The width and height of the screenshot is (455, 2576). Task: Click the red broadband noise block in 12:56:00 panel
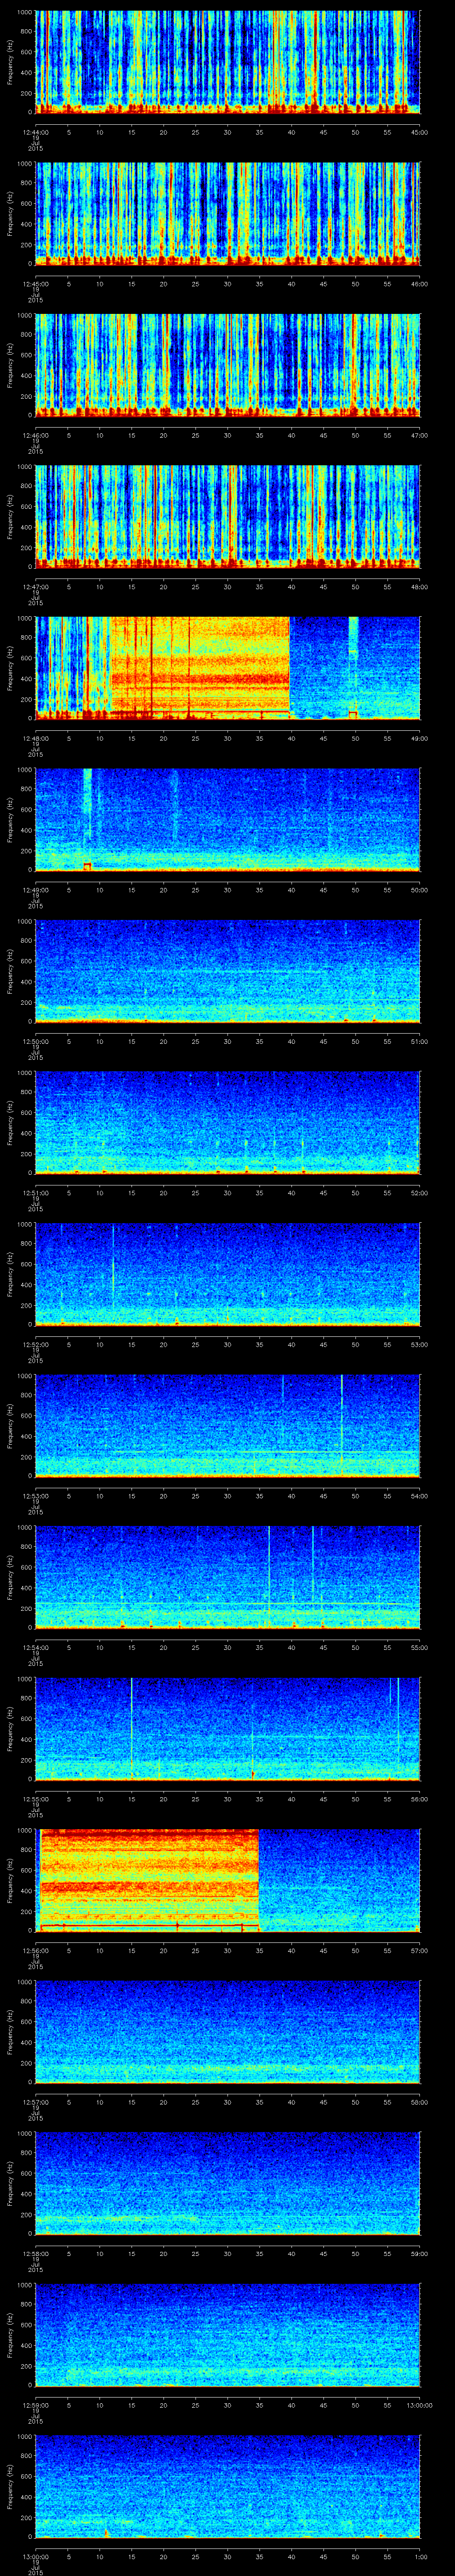pos(149,1880)
